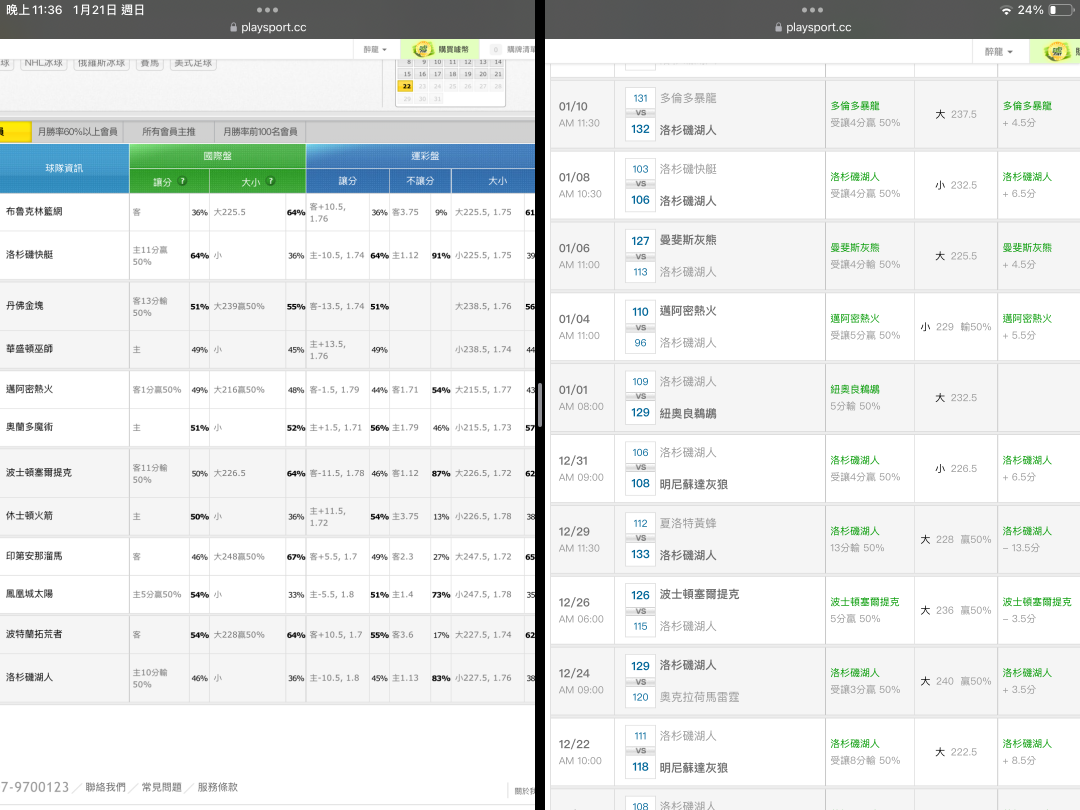Tap the playsport.cc address in right window
Screen dimensions: 1080x810
point(818,28)
